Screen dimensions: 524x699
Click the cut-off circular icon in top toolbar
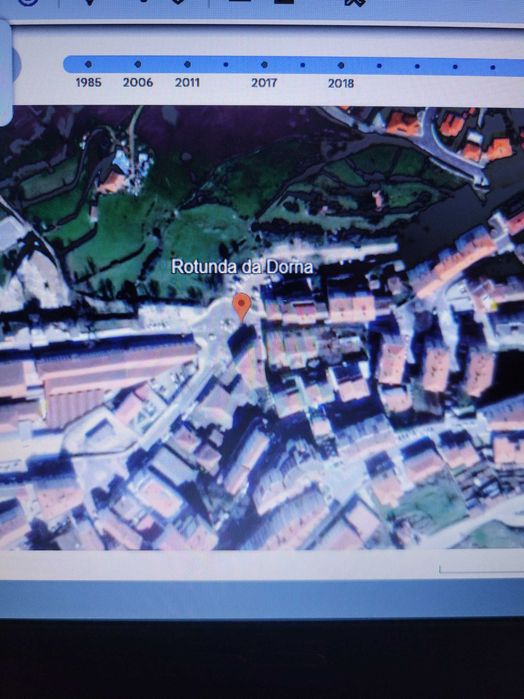tap(29, 2)
